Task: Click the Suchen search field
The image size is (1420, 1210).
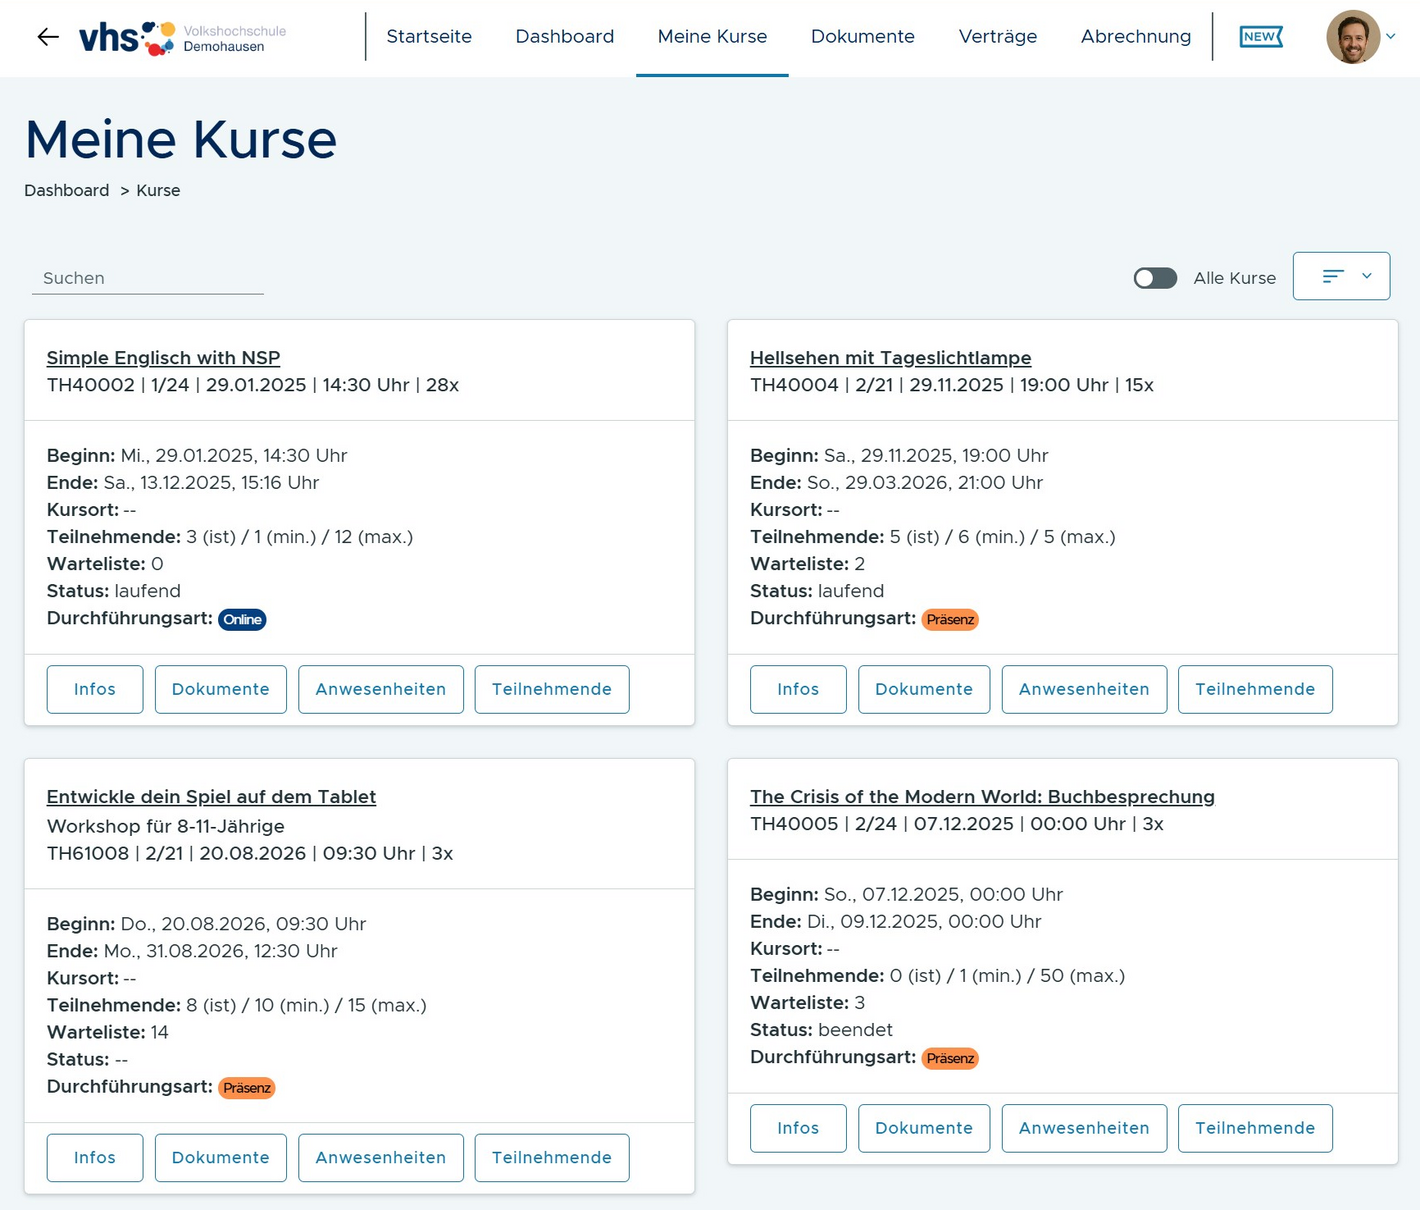Action: (x=147, y=278)
